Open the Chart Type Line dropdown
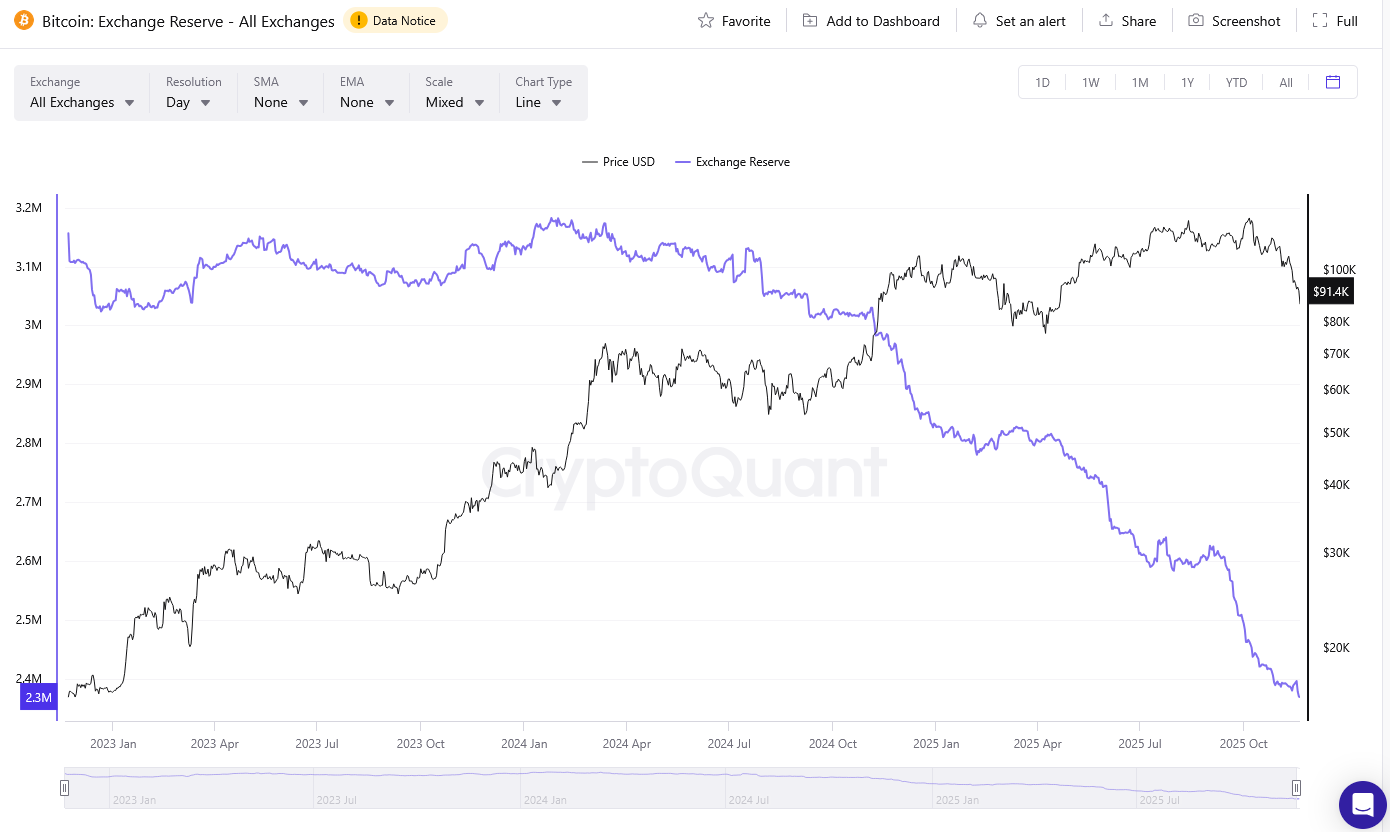The width and height of the screenshot is (1390, 832). [538, 102]
